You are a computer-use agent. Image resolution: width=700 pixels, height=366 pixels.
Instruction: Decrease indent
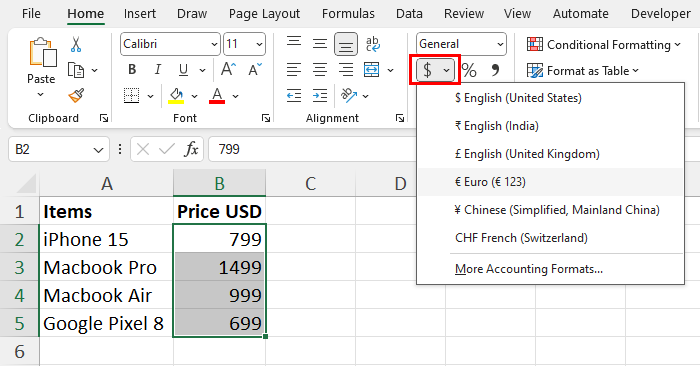(x=294, y=96)
